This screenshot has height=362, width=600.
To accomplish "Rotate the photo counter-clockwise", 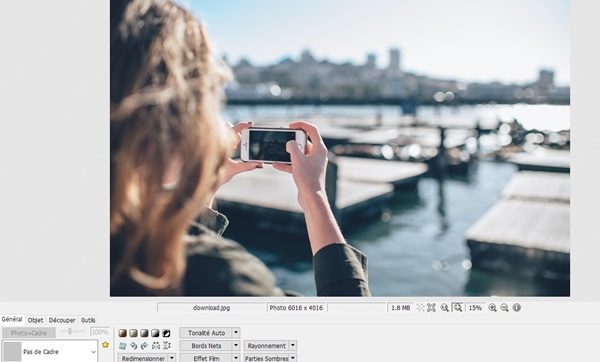I will tap(134, 346).
